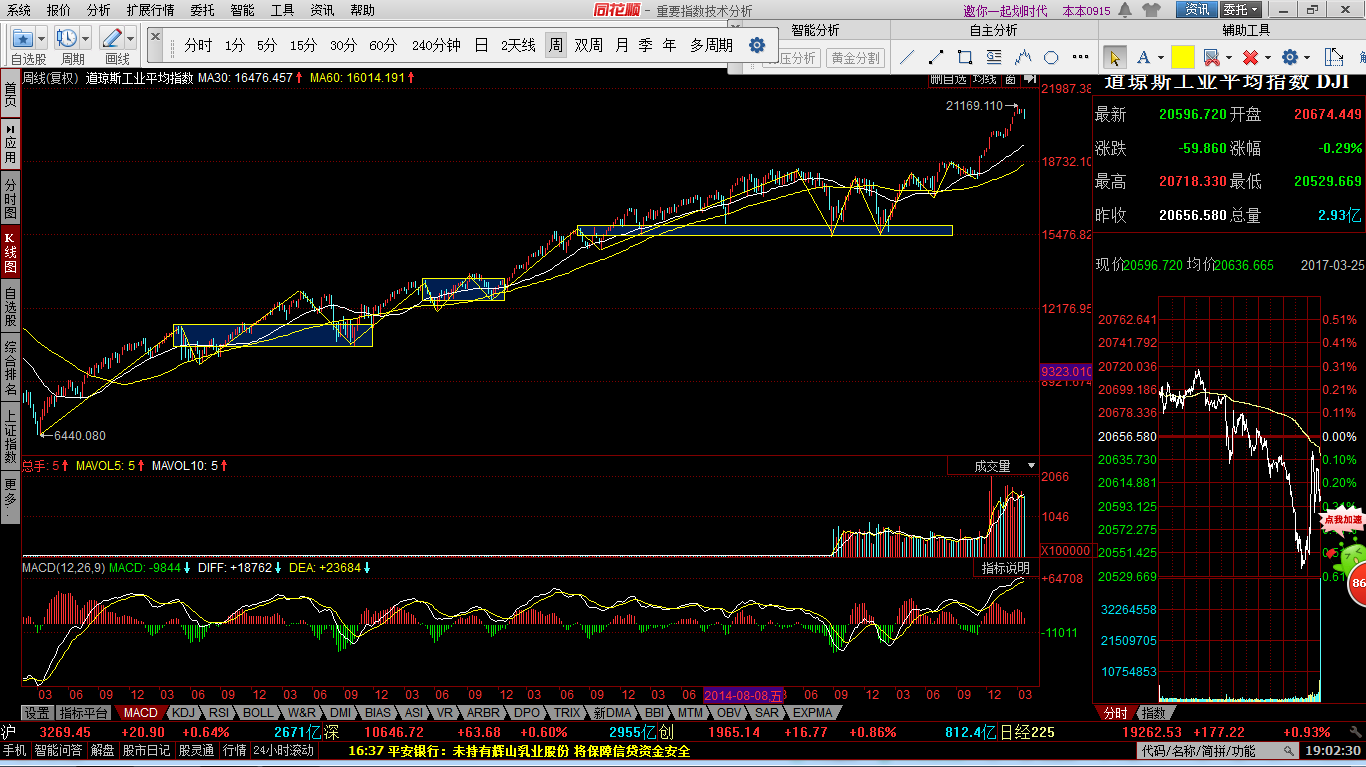Screen dimensions: 1366x767
Task: Expand the 自选股 dropdown arrow
Action: pyautogui.click(x=41, y=39)
